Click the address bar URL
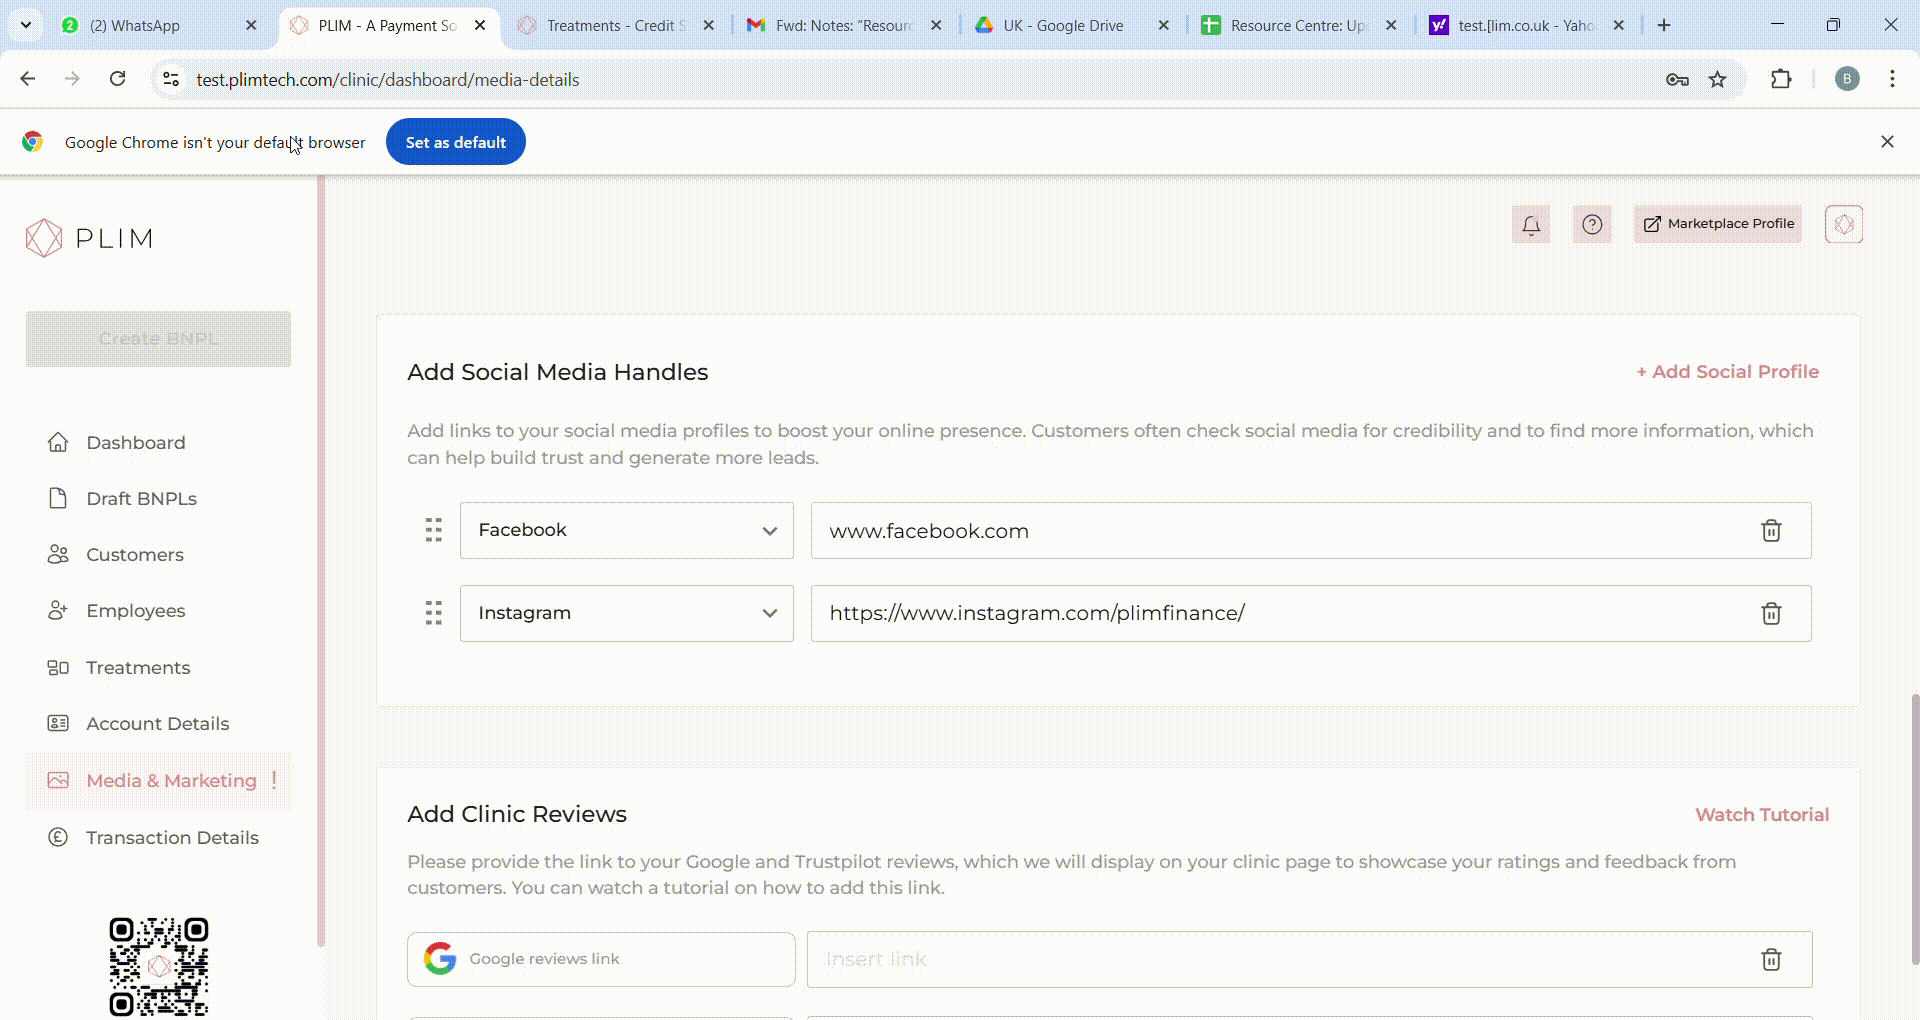Screen dimensions: 1920x1020 387,79
